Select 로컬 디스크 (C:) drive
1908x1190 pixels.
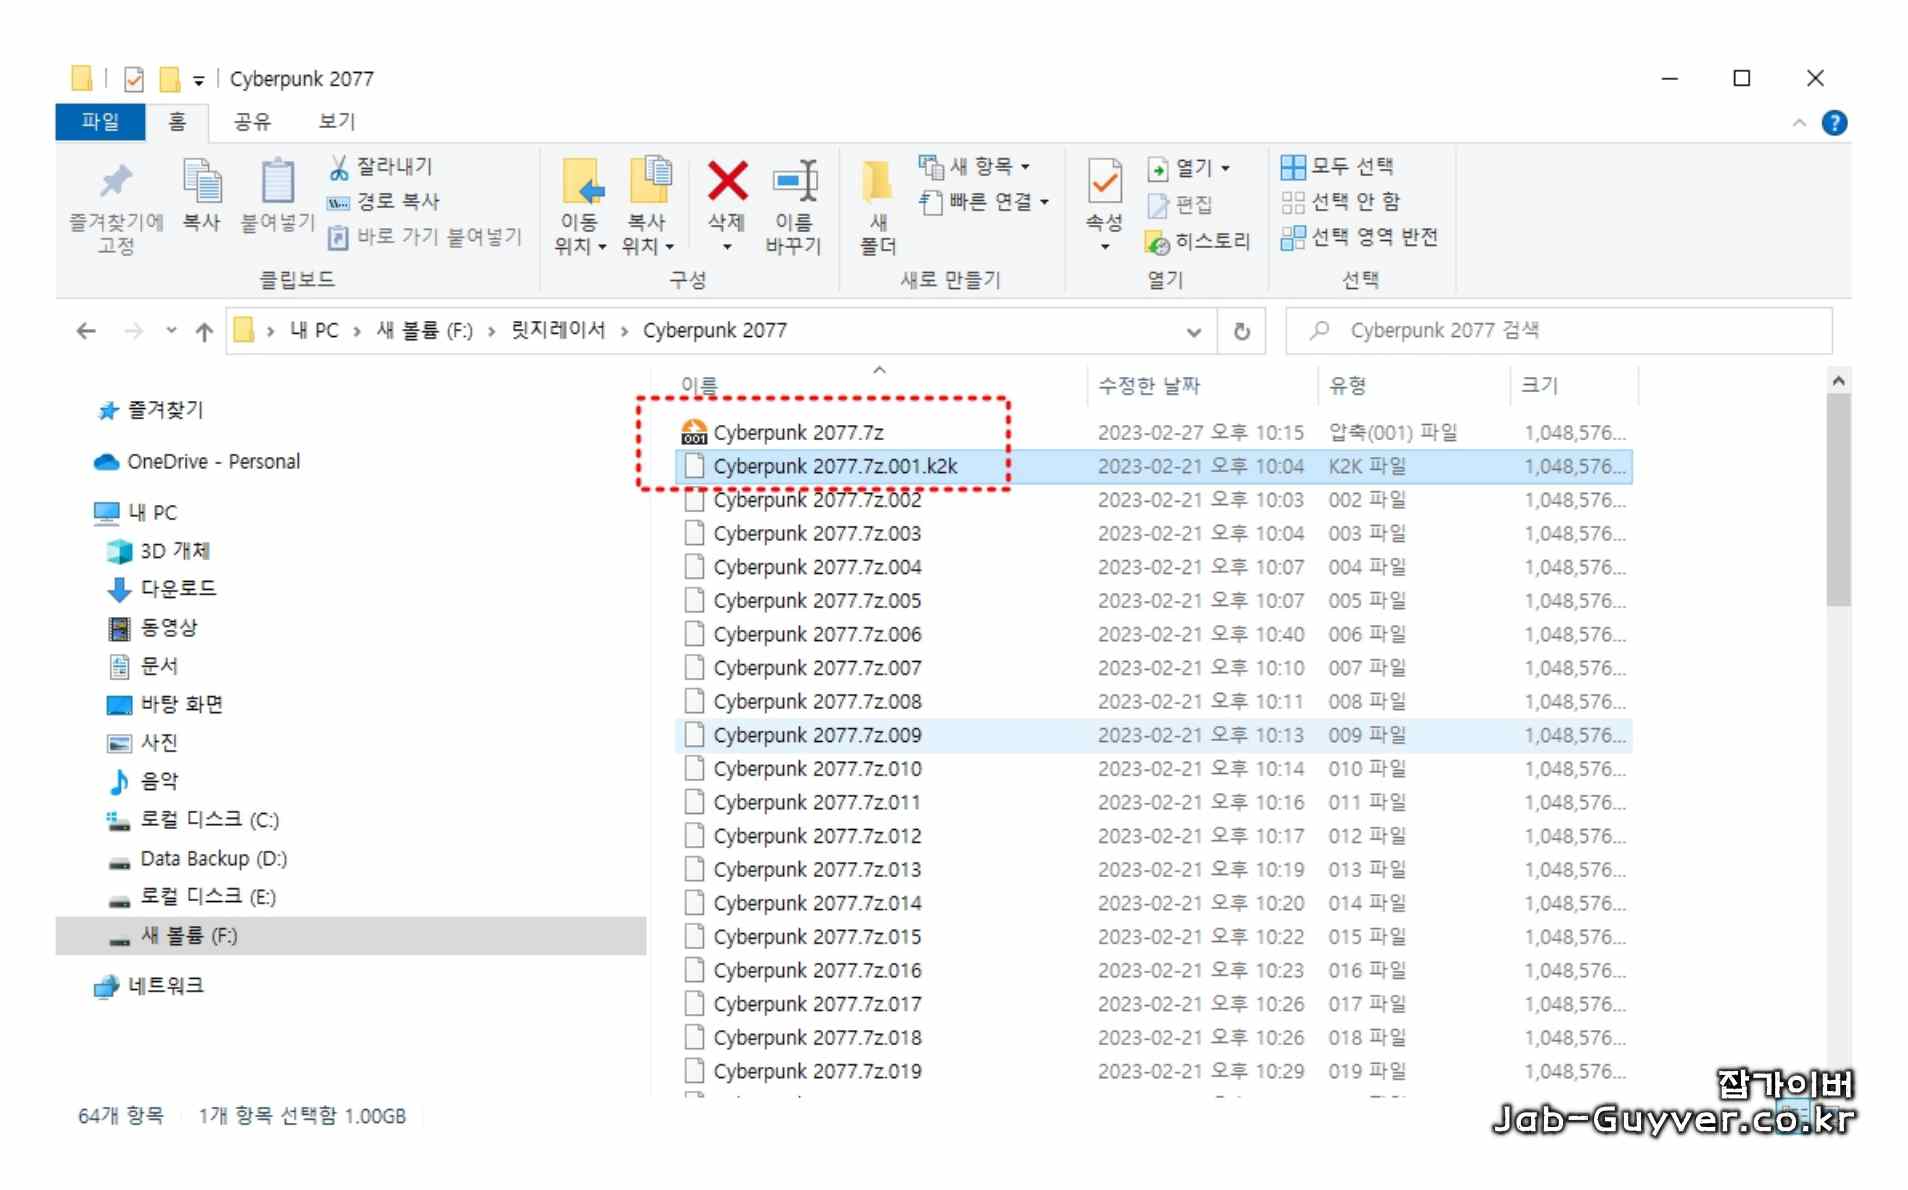click(193, 820)
